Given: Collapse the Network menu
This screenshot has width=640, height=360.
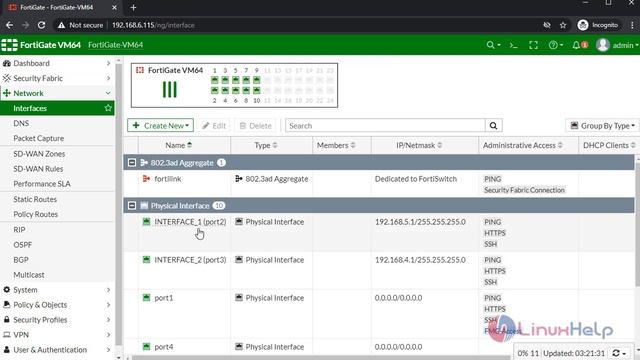Looking at the screenshot, I should (x=57, y=93).
